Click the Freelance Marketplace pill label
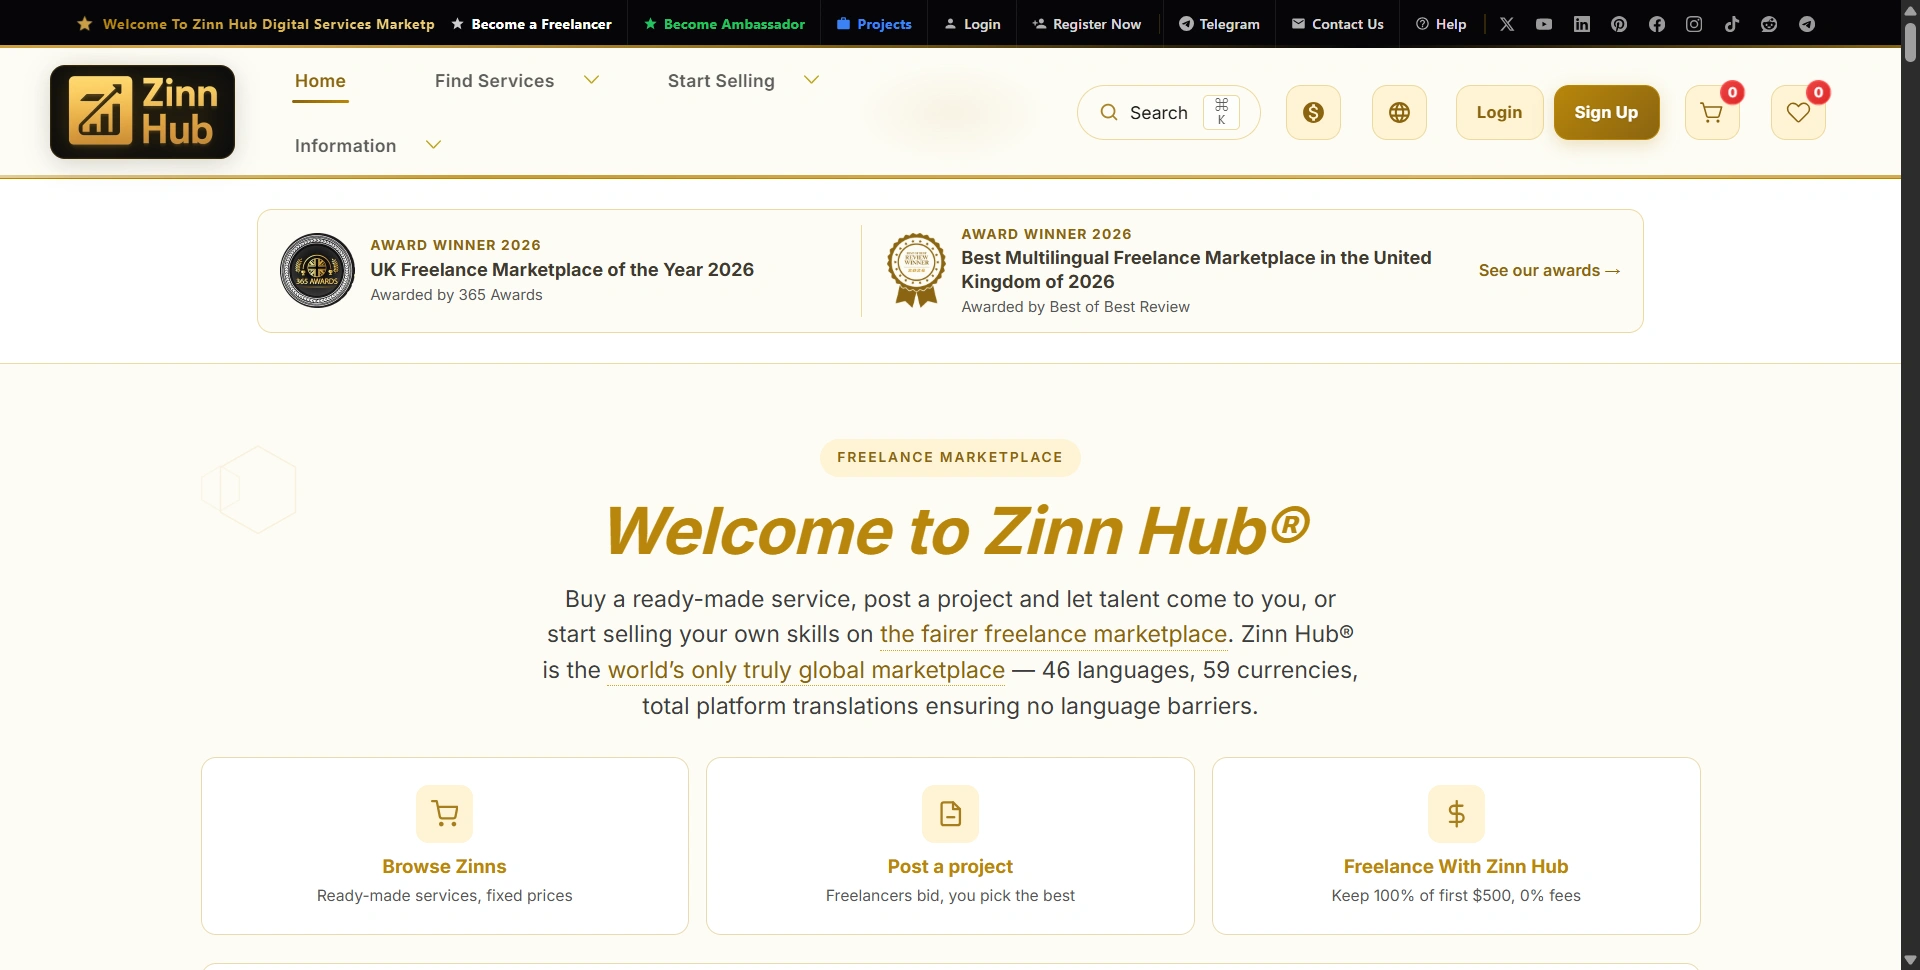Screen dimensions: 1920x970 [950, 457]
